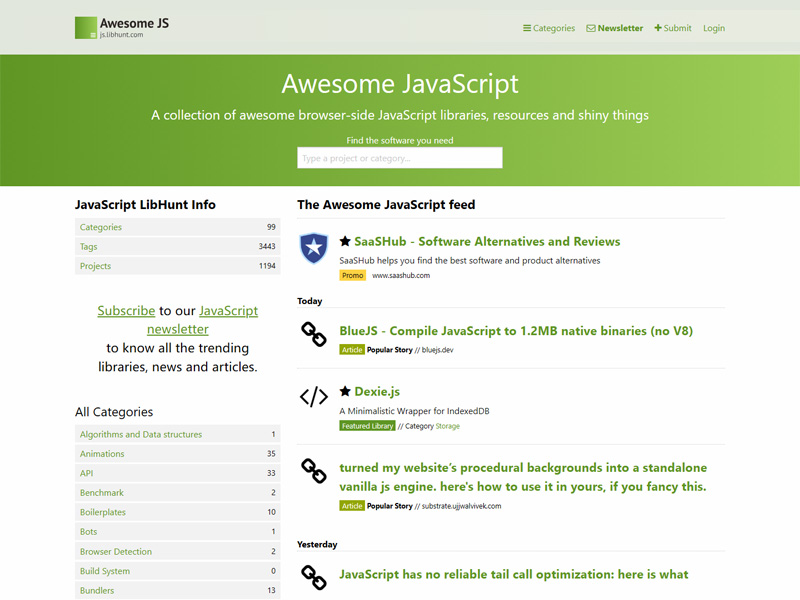Click the SaaSHub shield star logo

(x=313, y=248)
